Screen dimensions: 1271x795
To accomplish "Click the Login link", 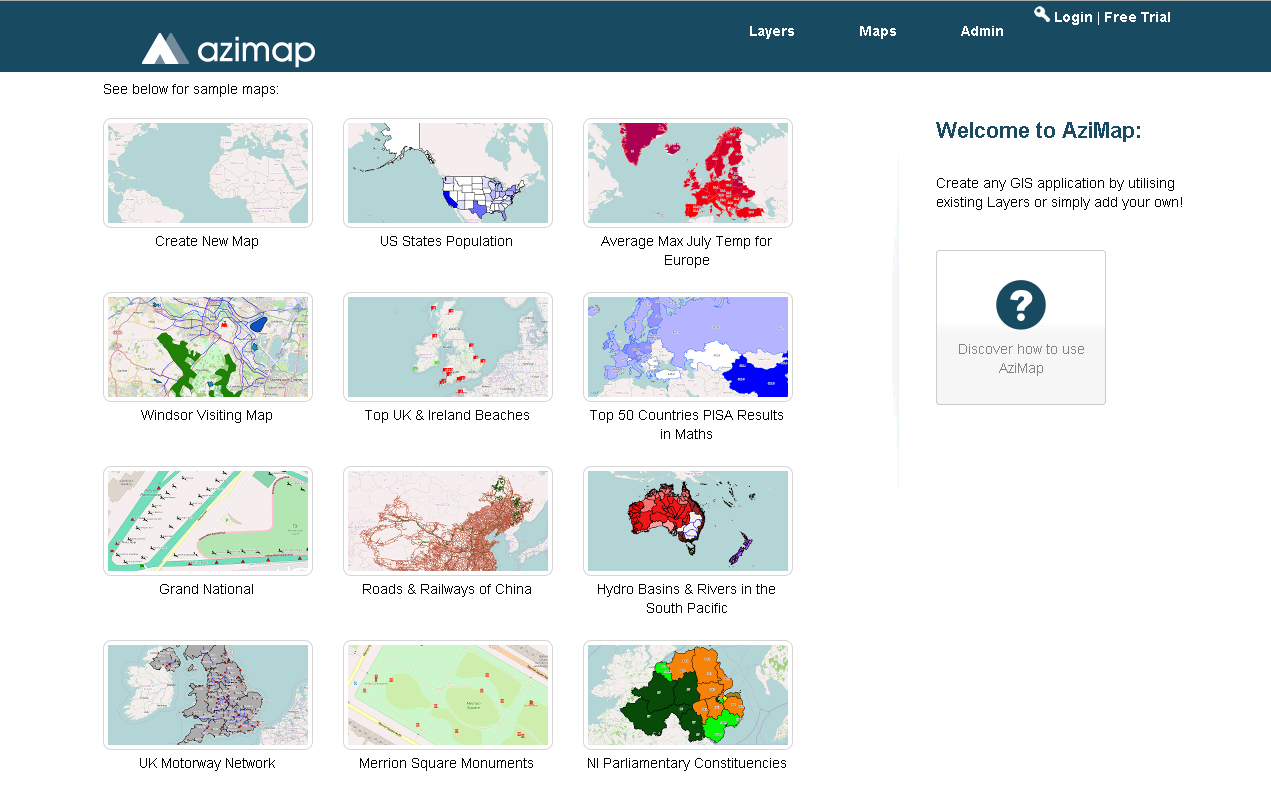I will [1073, 17].
